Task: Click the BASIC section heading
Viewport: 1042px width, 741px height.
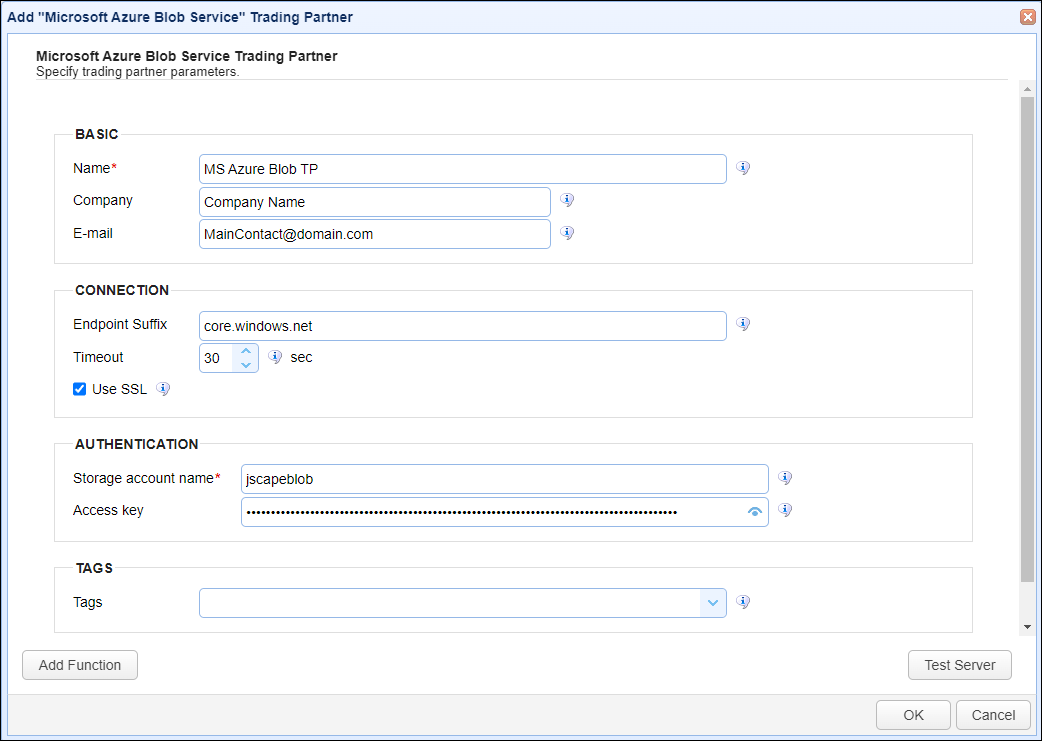Action: tap(96, 134)
